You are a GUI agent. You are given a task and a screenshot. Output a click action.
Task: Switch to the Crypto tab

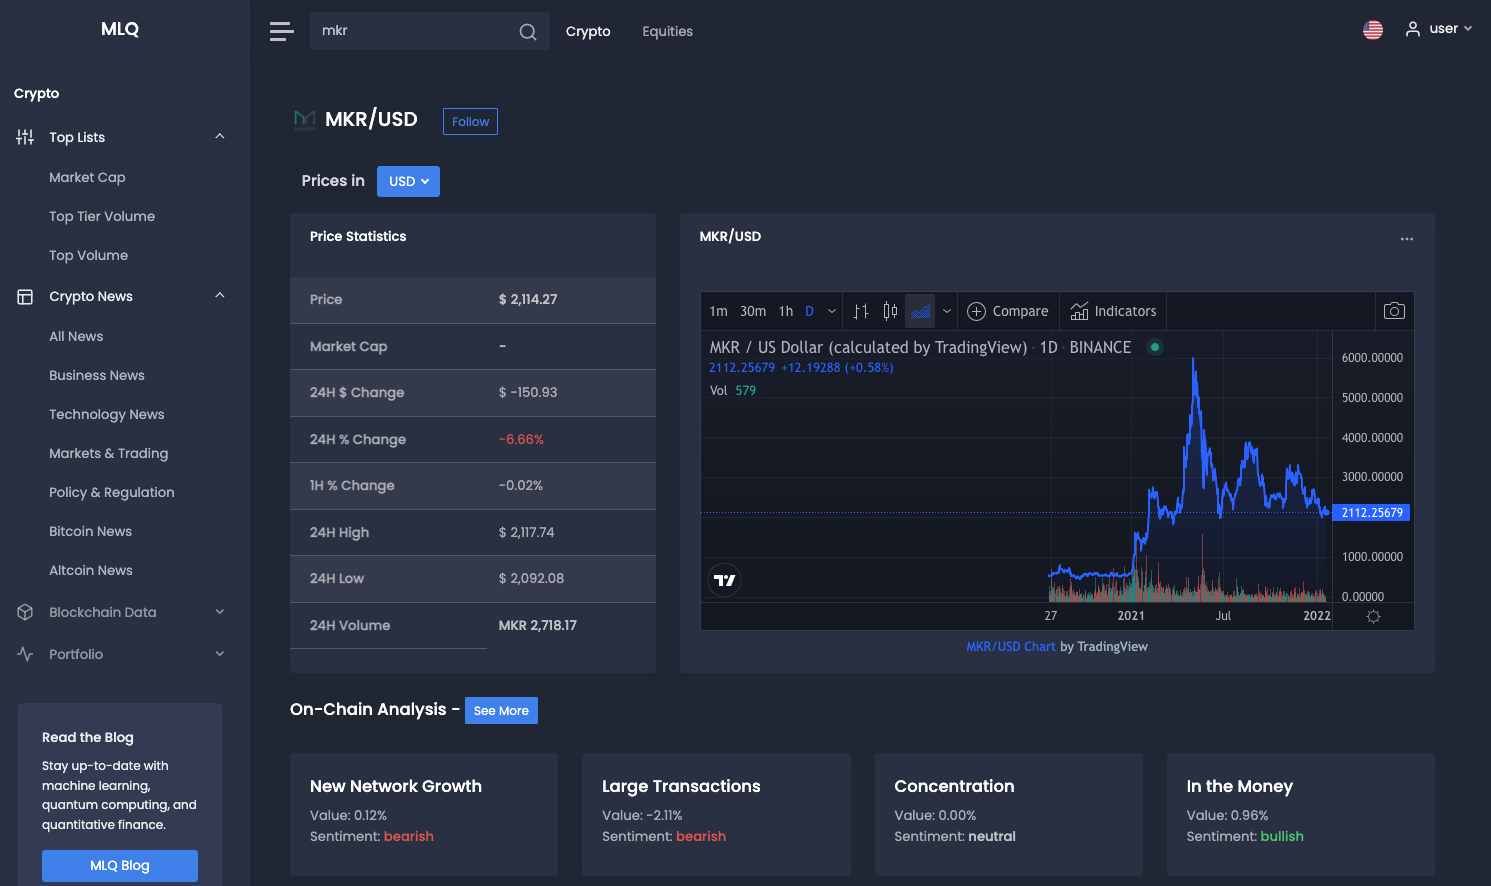[x=588, y=31]
